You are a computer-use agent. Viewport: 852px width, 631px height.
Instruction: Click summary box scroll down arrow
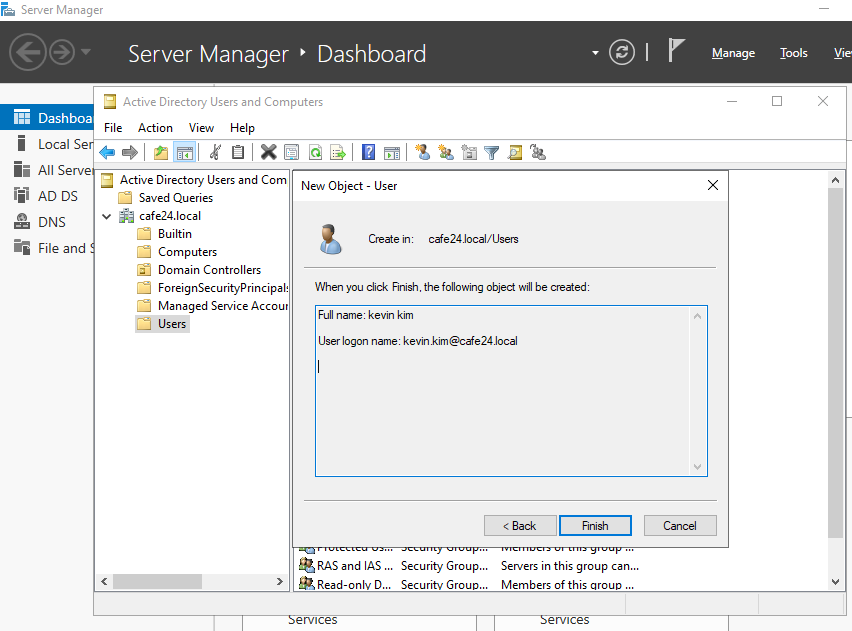coord(698,467)
